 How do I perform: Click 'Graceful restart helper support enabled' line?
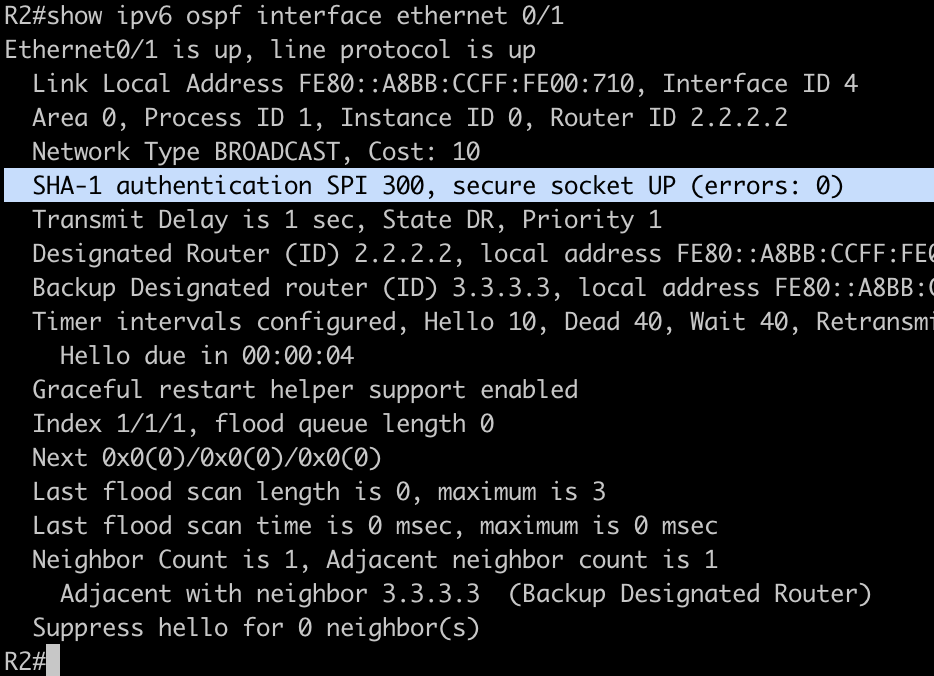click(x=305, y=390)
